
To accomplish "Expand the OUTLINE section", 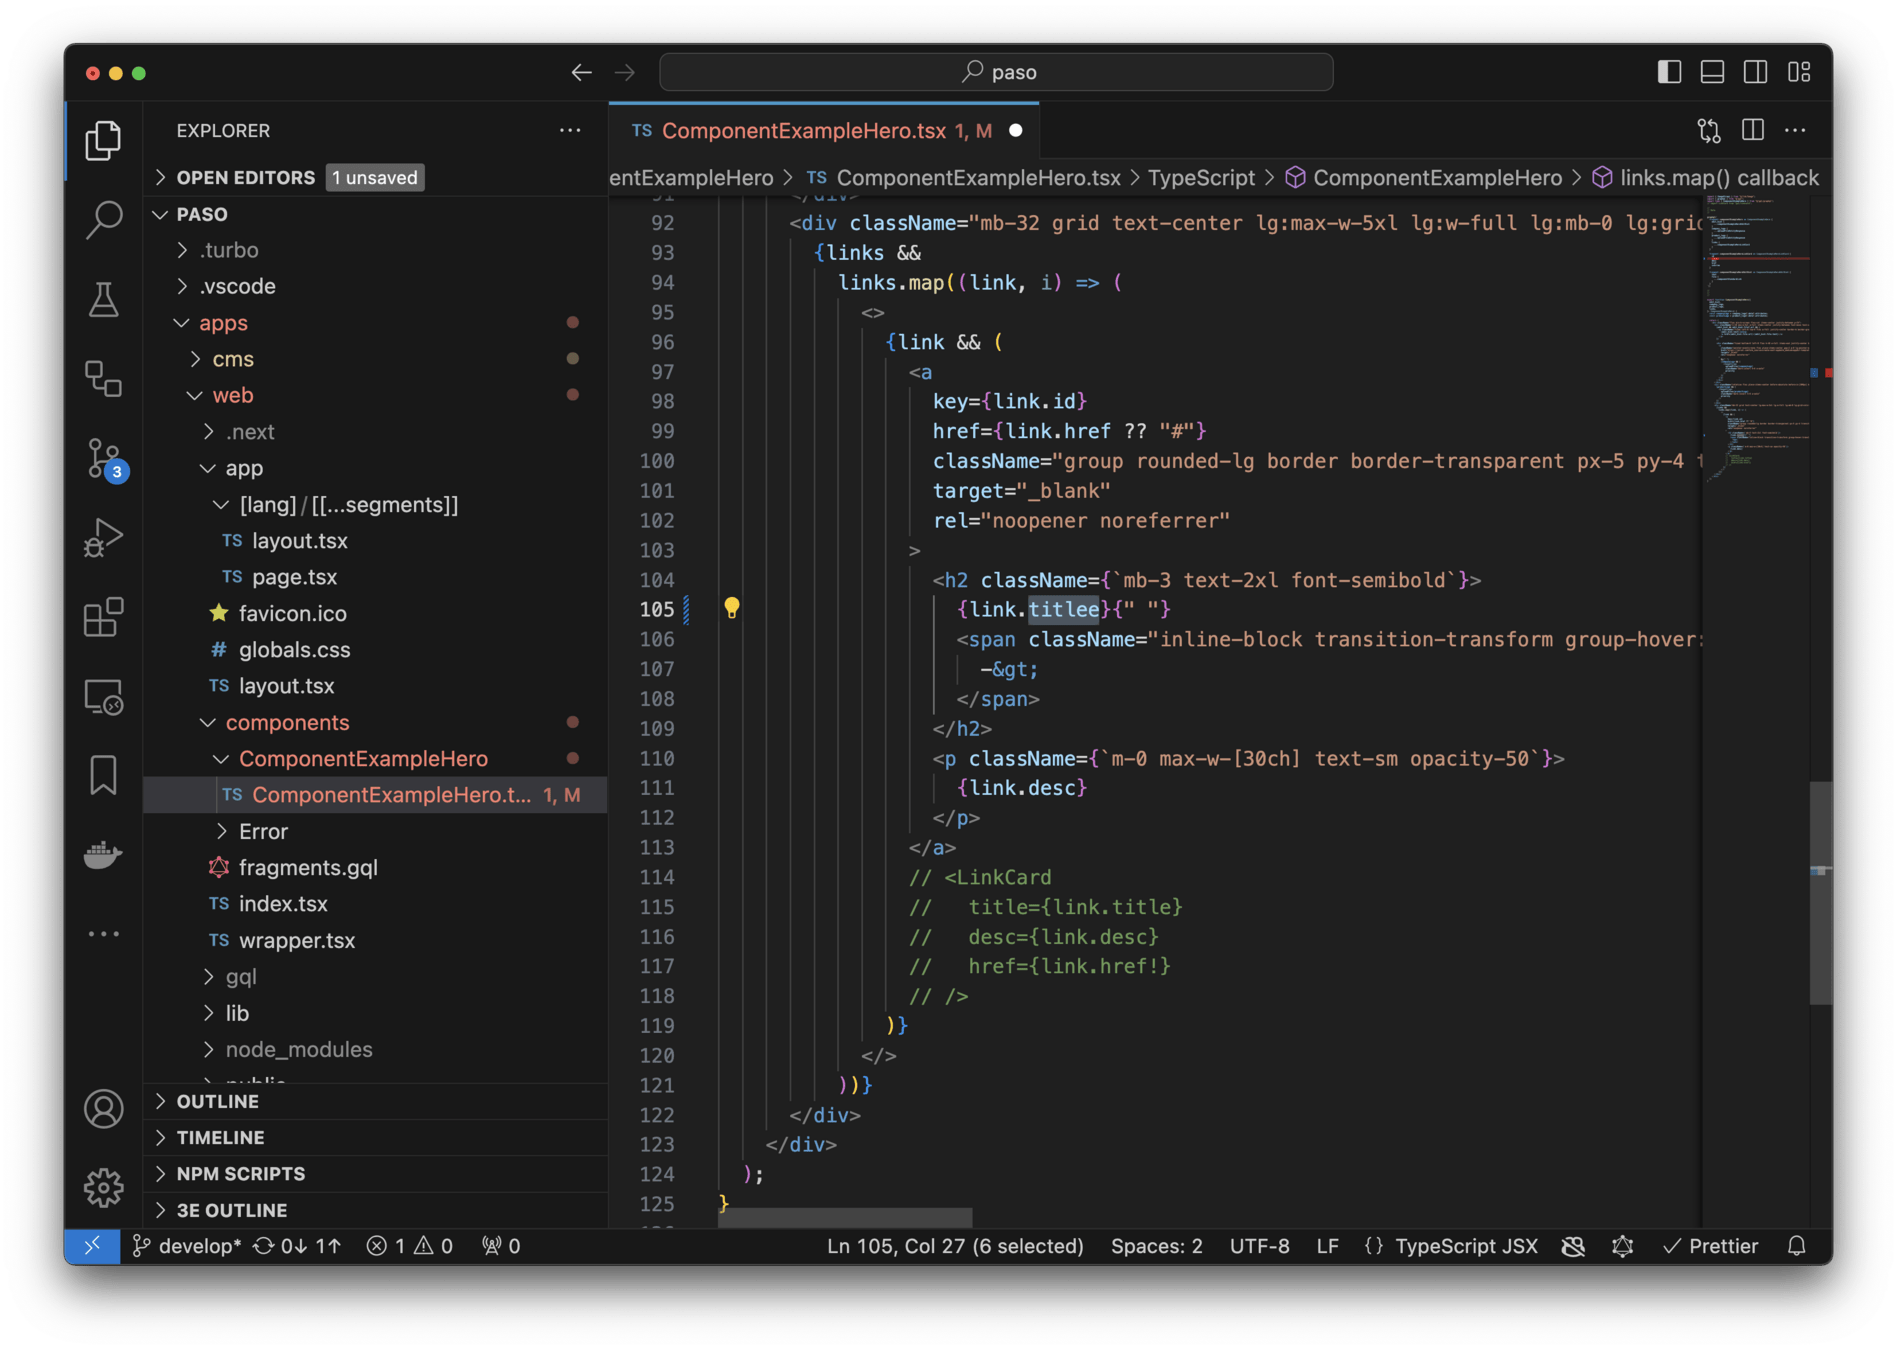I will point(218,1101).
